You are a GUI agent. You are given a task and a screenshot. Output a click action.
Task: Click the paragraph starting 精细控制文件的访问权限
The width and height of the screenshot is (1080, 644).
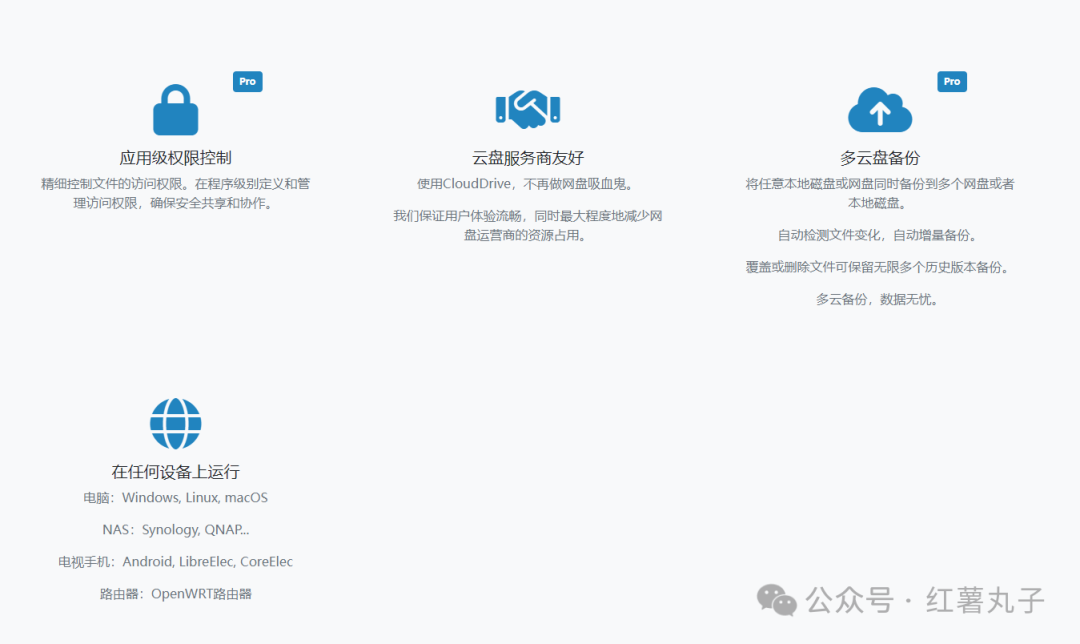tap(176, 194)
